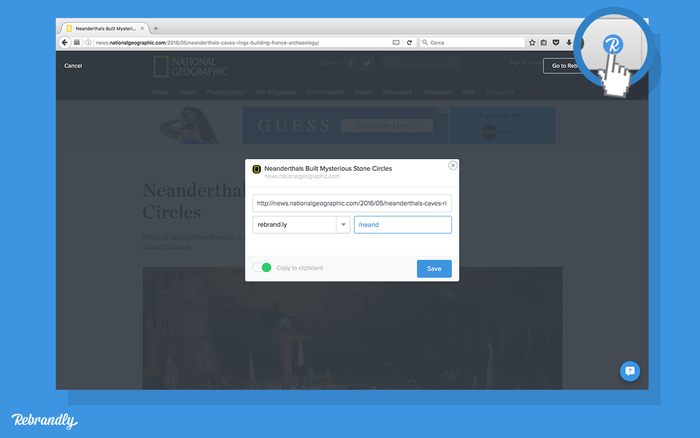
Task: Click the Go to Rebrandly button
Action: point(565,66)
